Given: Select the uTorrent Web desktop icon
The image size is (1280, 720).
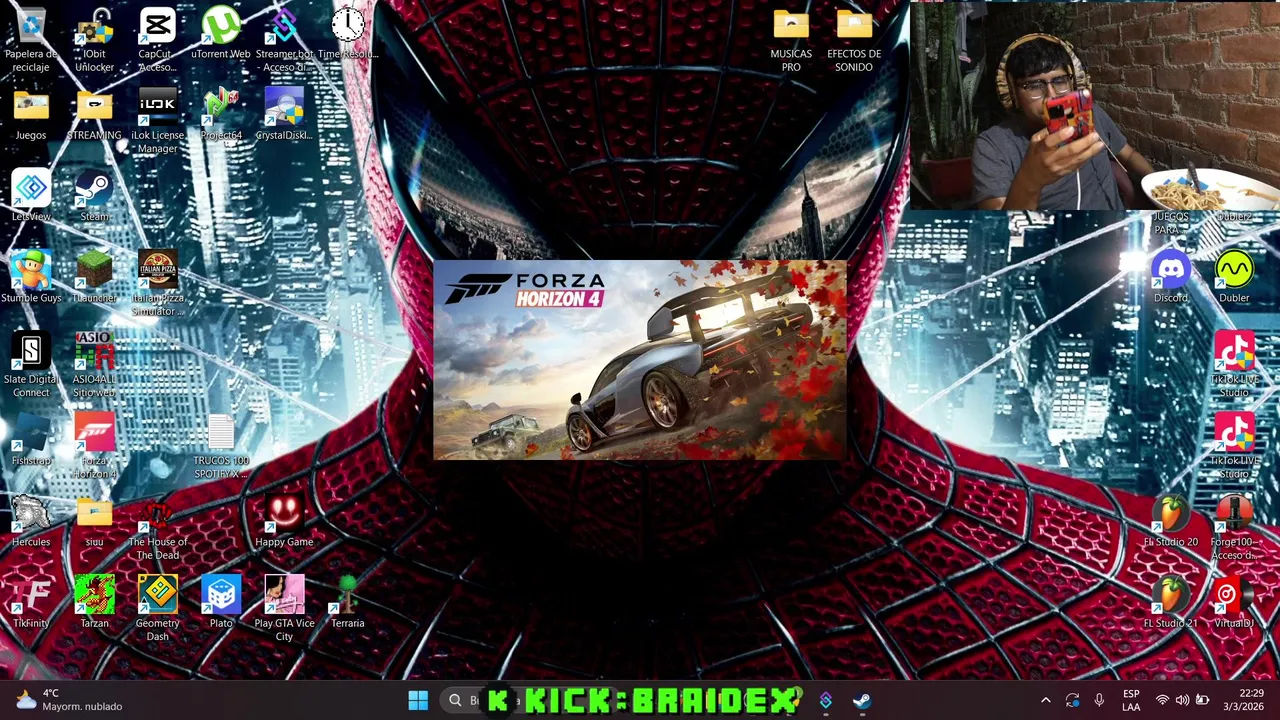Looking at the screenshot, I should click(x=221, y=33).
